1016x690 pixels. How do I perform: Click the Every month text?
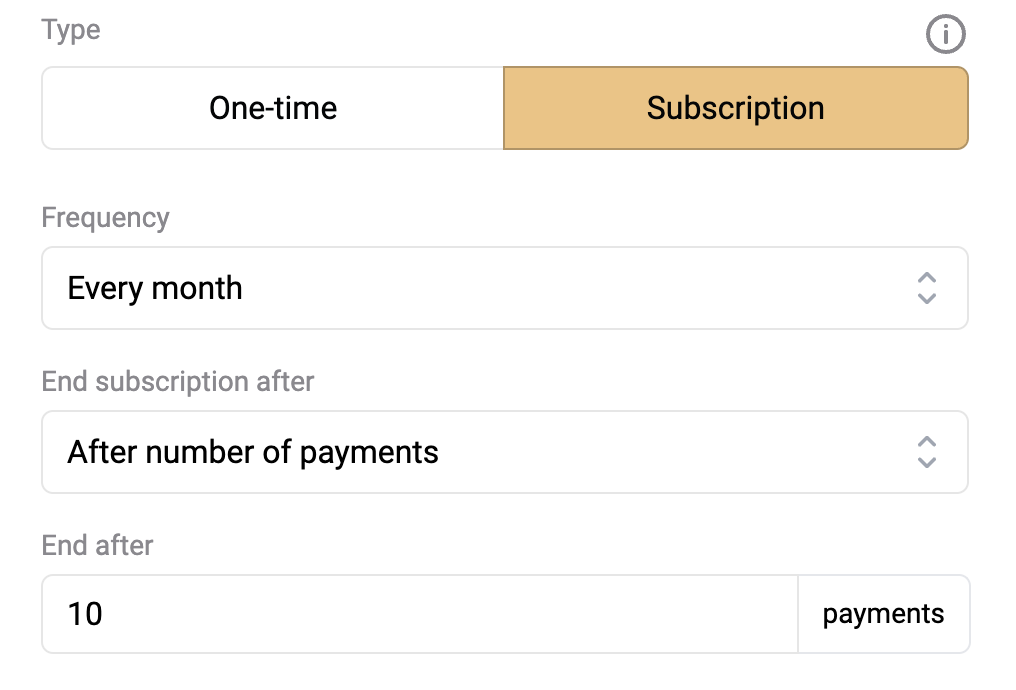click(x=155, y=288)
